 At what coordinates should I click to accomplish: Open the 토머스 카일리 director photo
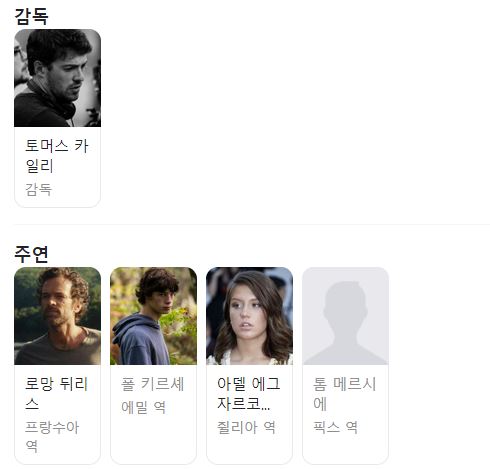tap(57, 78)
